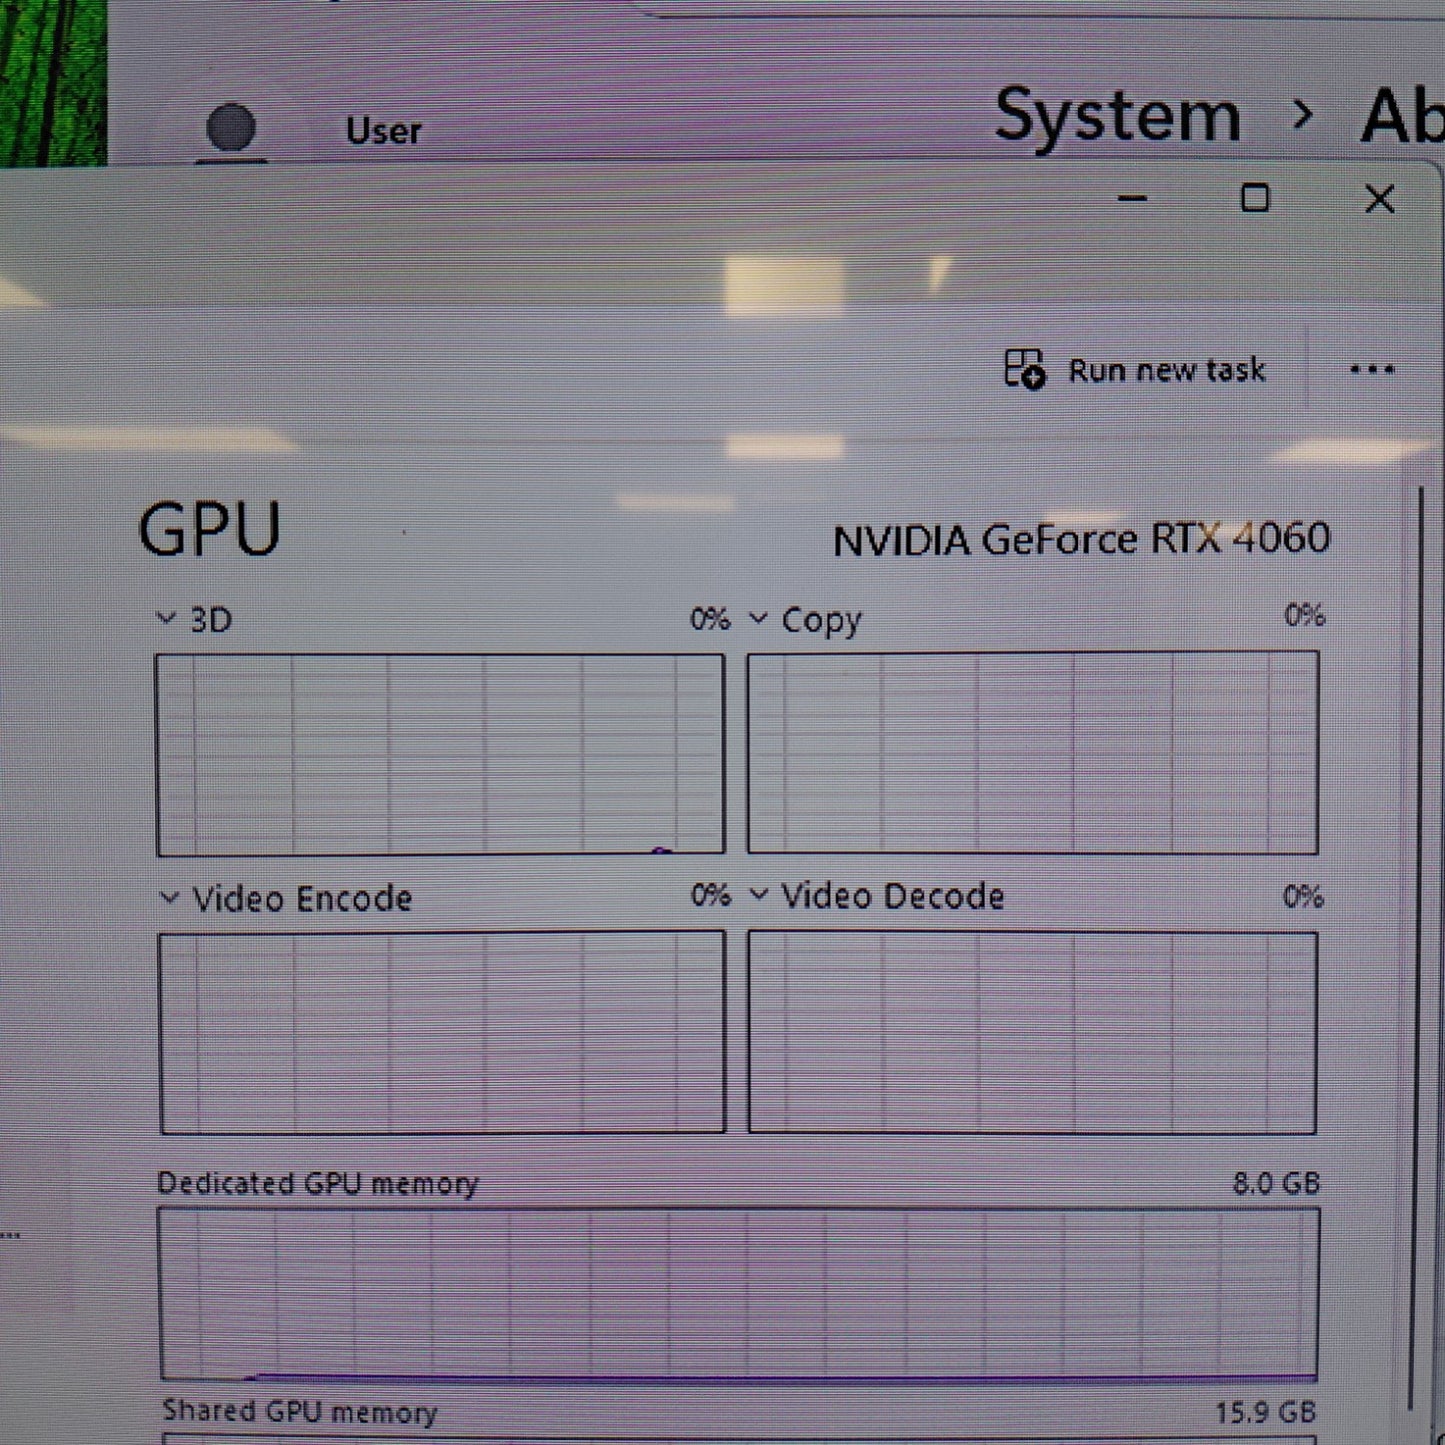Minimize the Task Manager window
1445x1445 pixels.
(x=1132, y=199)
